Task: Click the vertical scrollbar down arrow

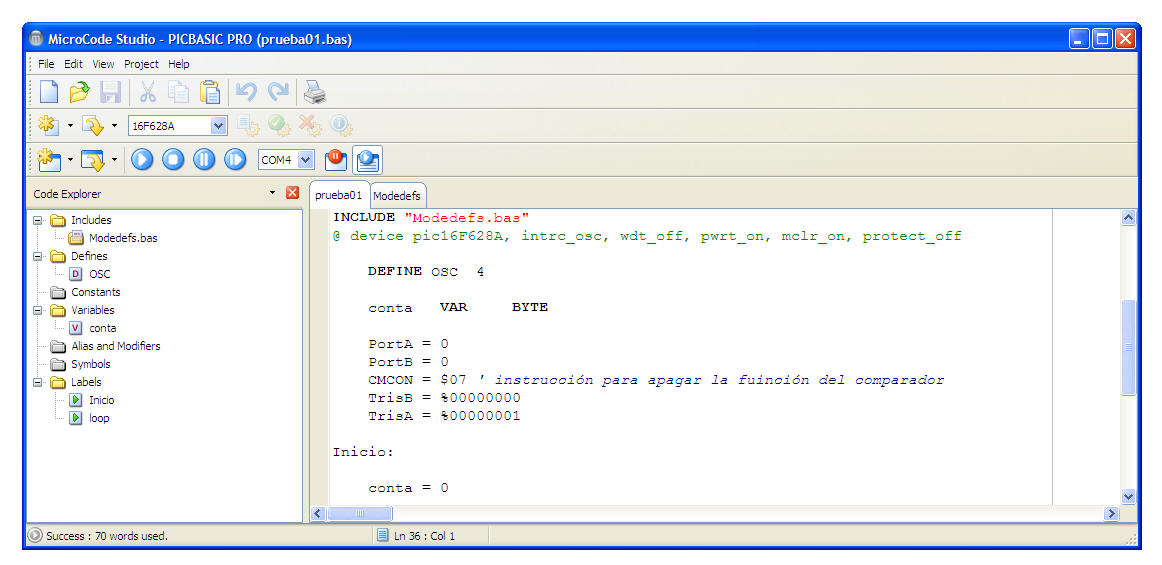Action: click(x=1129, y=497)
